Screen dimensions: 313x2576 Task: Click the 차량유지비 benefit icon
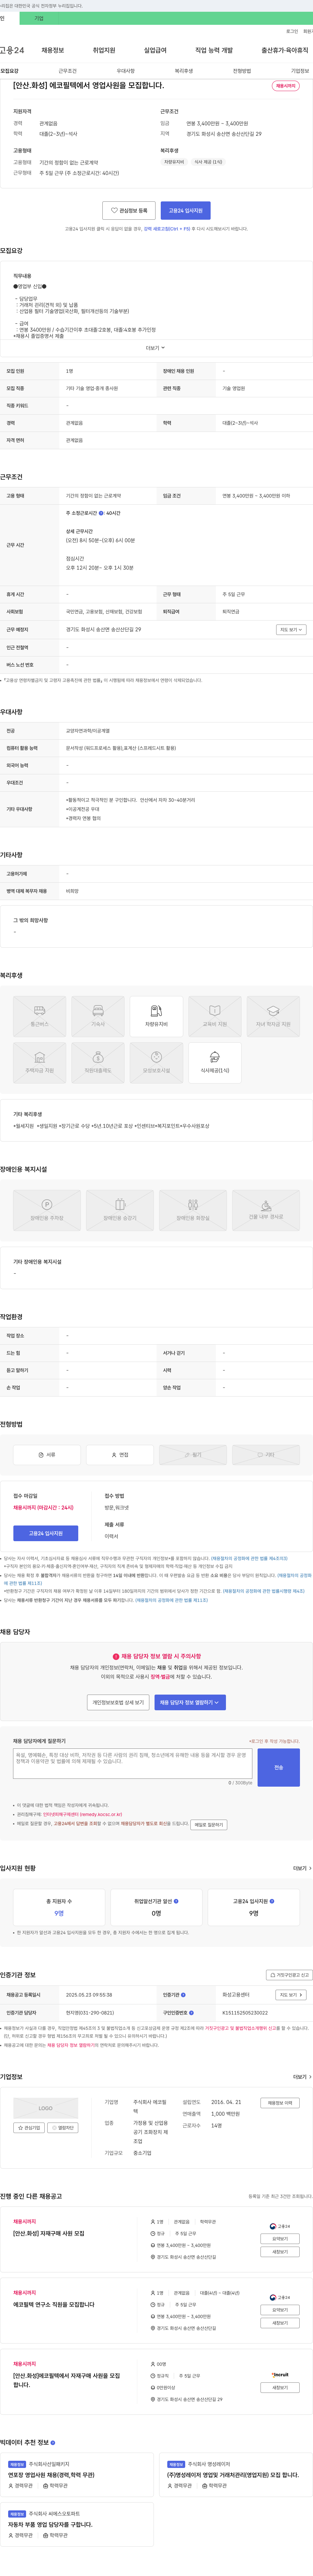156,1016
